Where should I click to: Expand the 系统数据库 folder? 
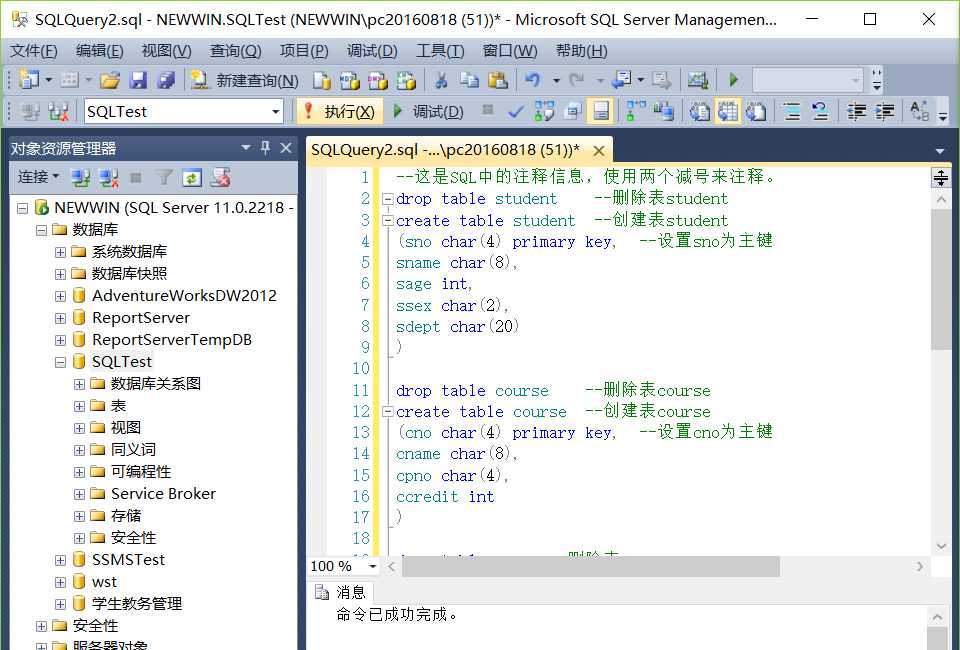(60, 252)
